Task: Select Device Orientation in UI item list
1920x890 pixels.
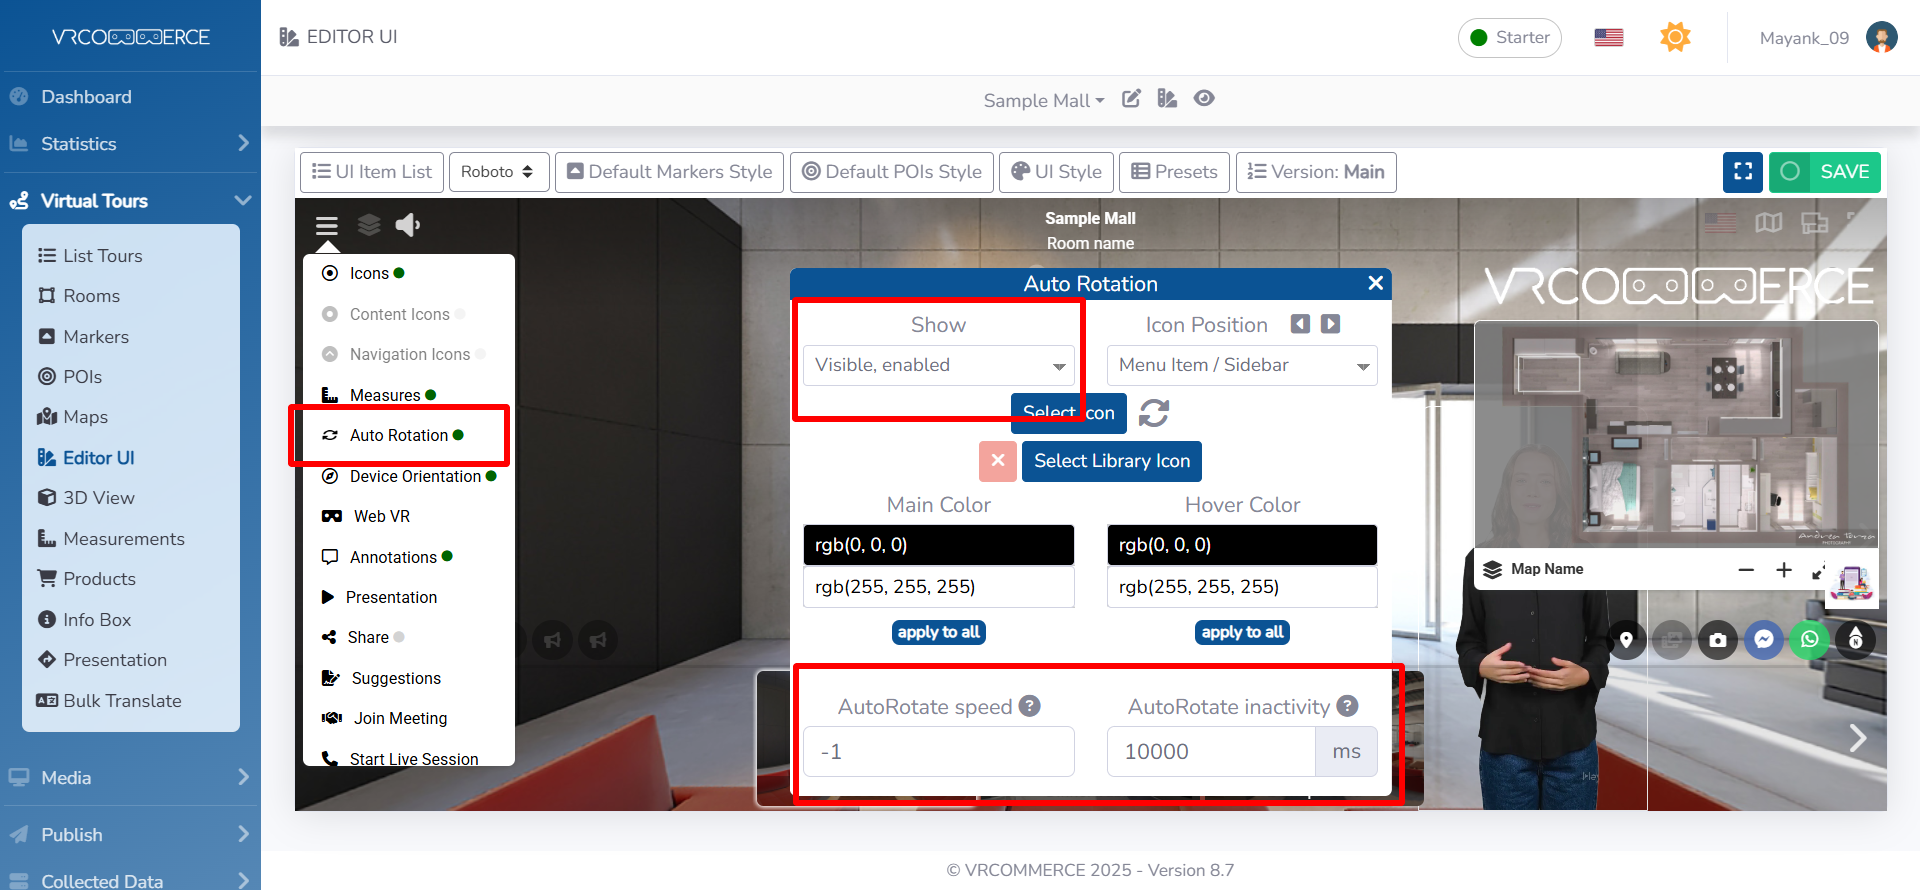Action: point(415,476)
